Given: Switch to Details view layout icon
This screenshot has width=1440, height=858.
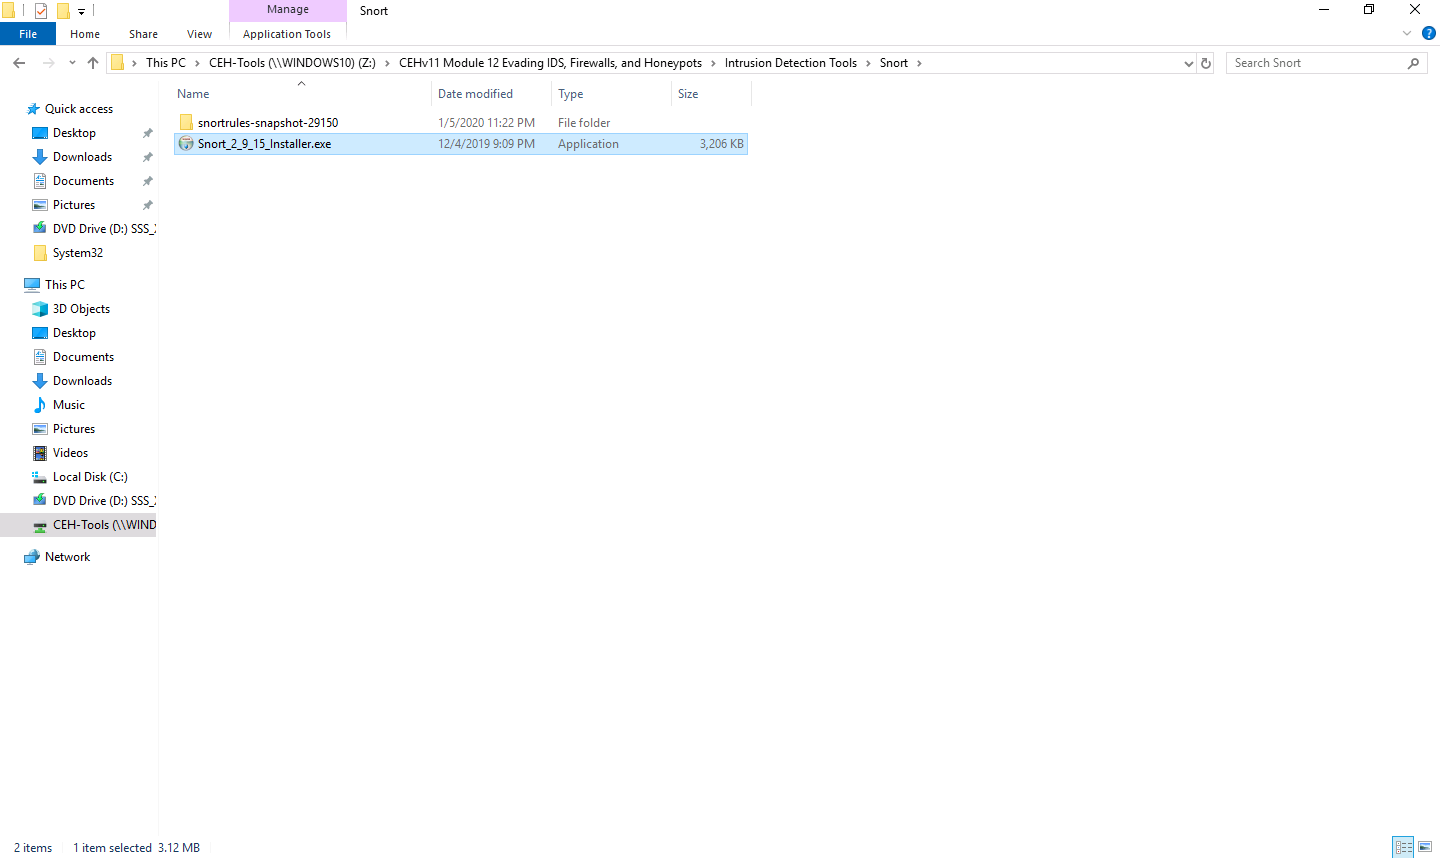Looking at the screenshot, I should pyautogui.click(x=1403, y=847).
